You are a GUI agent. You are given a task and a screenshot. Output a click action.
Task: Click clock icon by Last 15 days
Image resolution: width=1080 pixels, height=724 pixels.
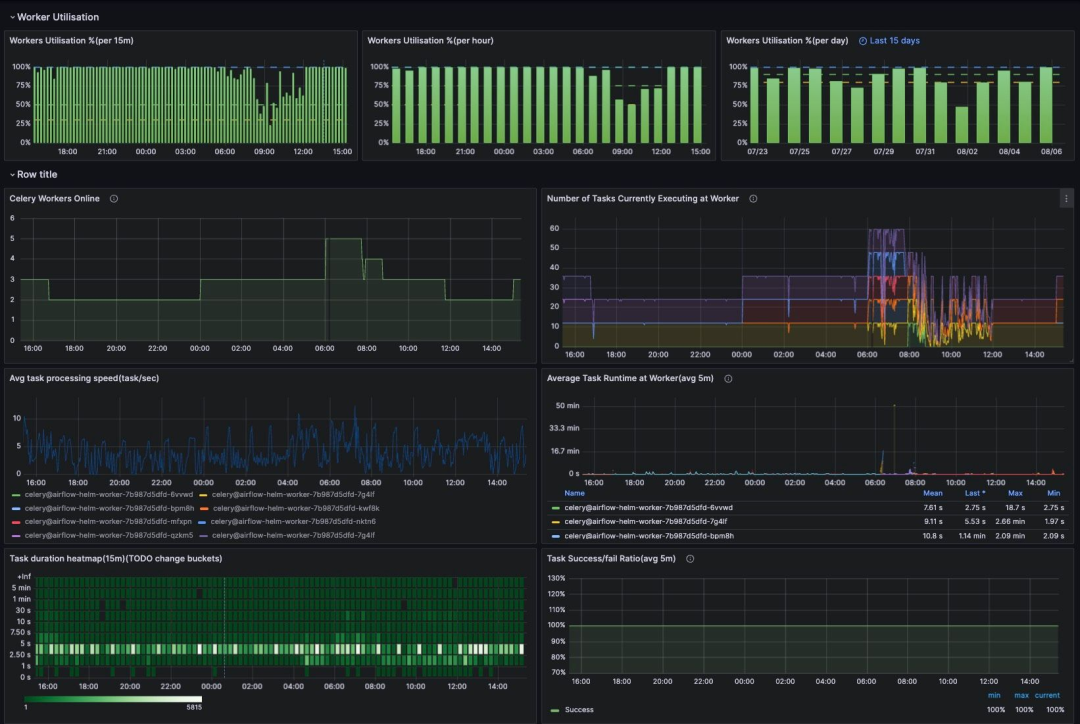coord(863,41)
